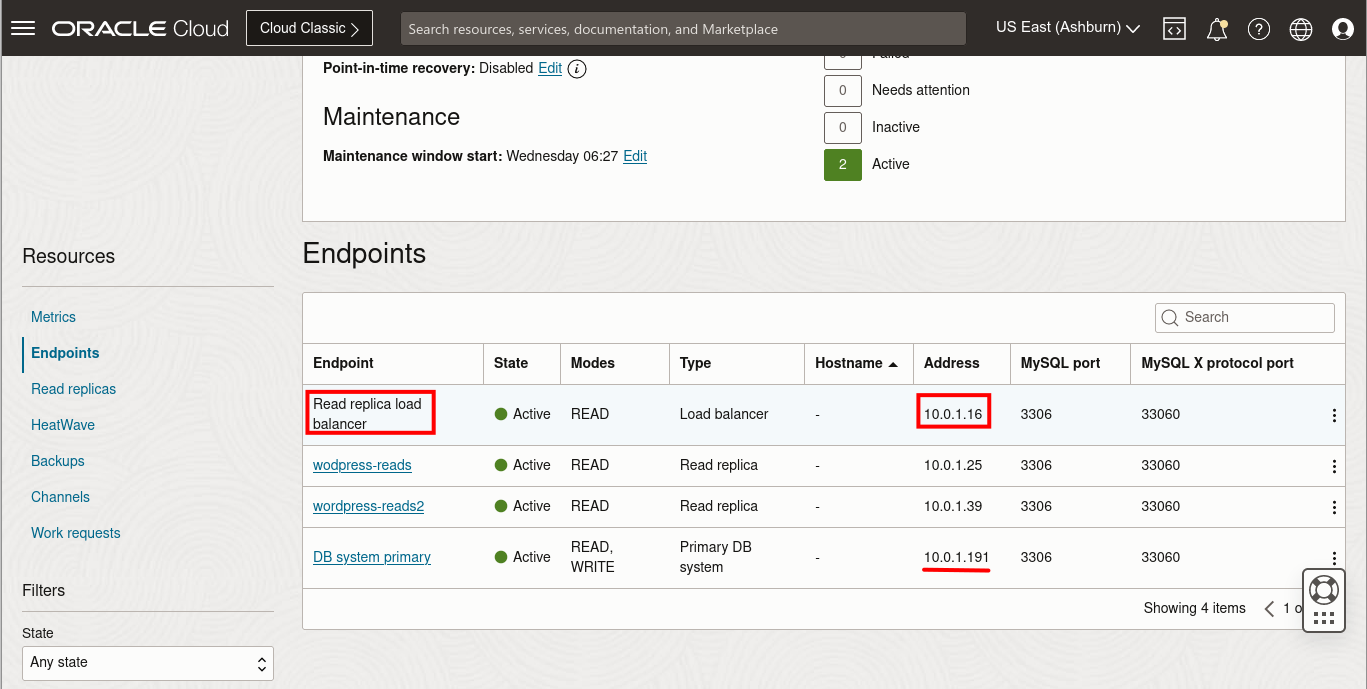This screenshot has height=689, width=1367.
Task: Open the user profile avatar
Action: (x=1342, y=28)
